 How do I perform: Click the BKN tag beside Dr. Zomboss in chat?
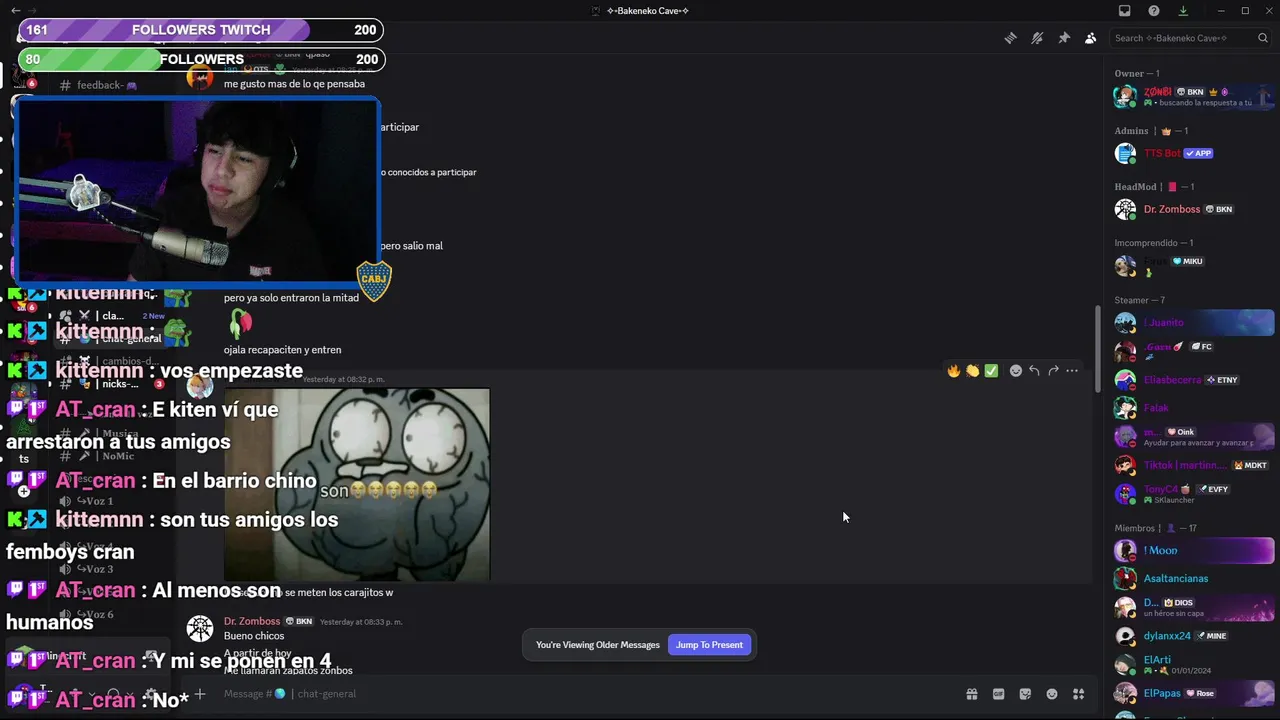click(x=299, y=621)
